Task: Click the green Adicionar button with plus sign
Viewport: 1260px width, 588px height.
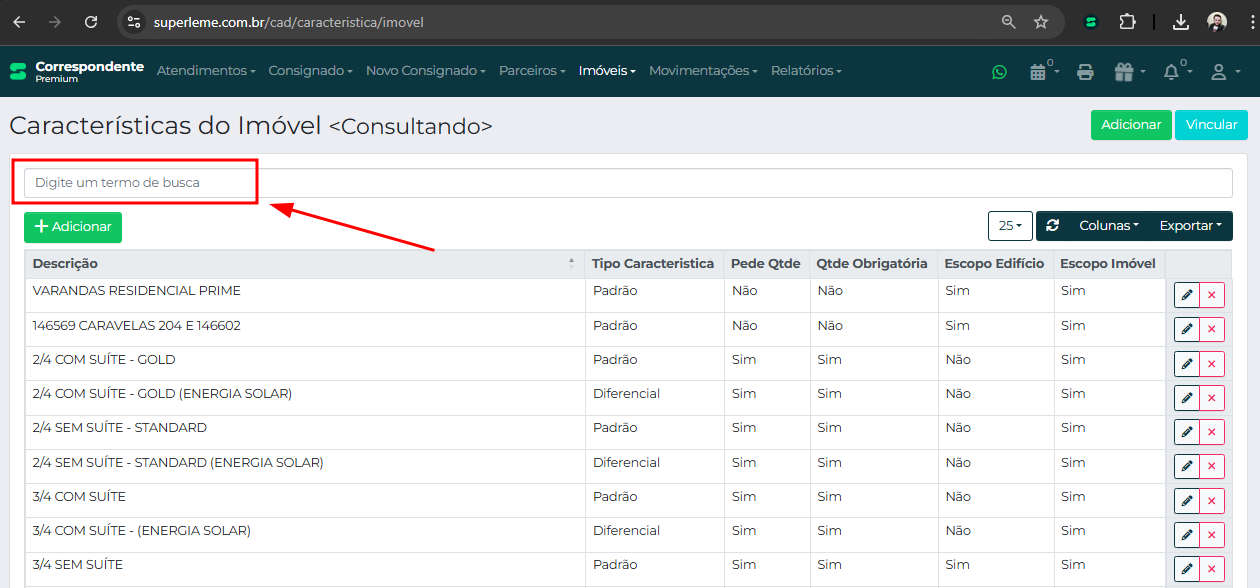Action: [73, 227]
